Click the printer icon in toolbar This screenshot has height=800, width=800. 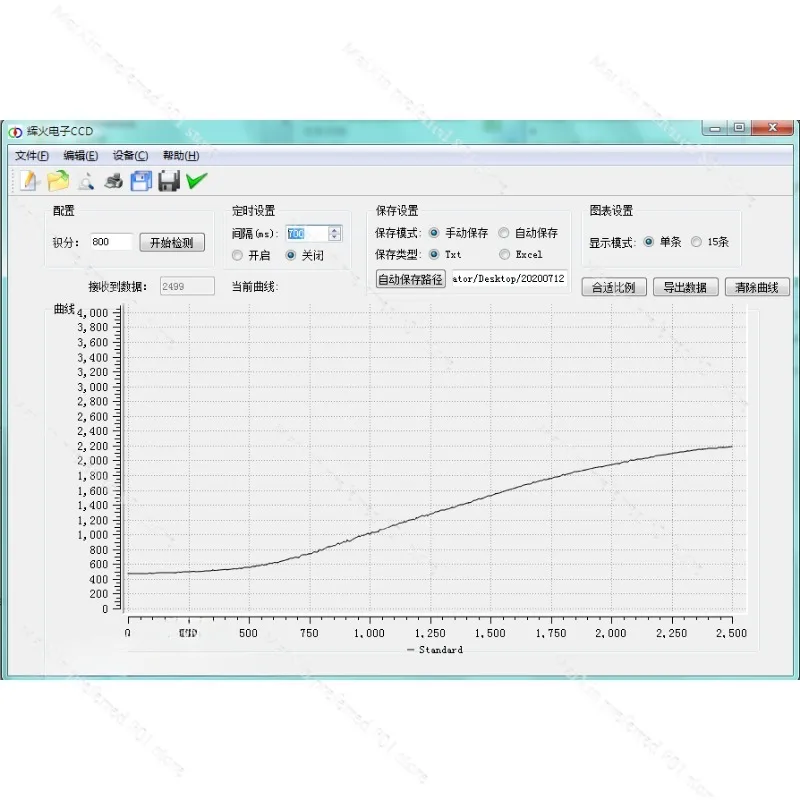(x=113, y=181)
